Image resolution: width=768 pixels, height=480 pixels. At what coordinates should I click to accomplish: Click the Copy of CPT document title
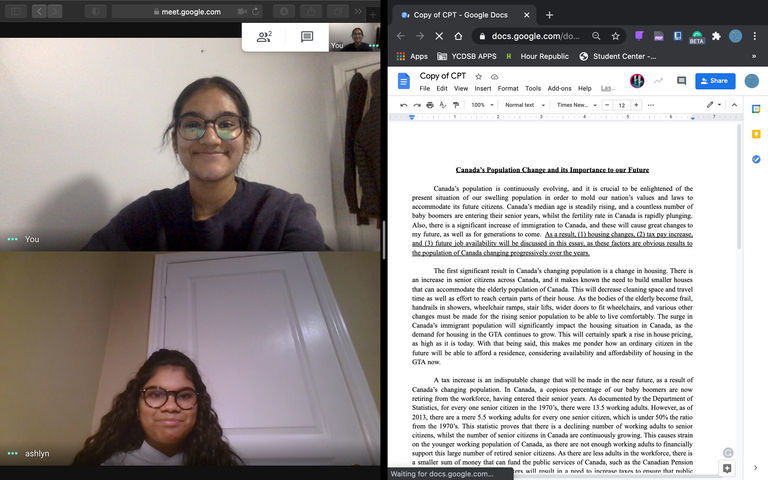[x=443, y=76]
